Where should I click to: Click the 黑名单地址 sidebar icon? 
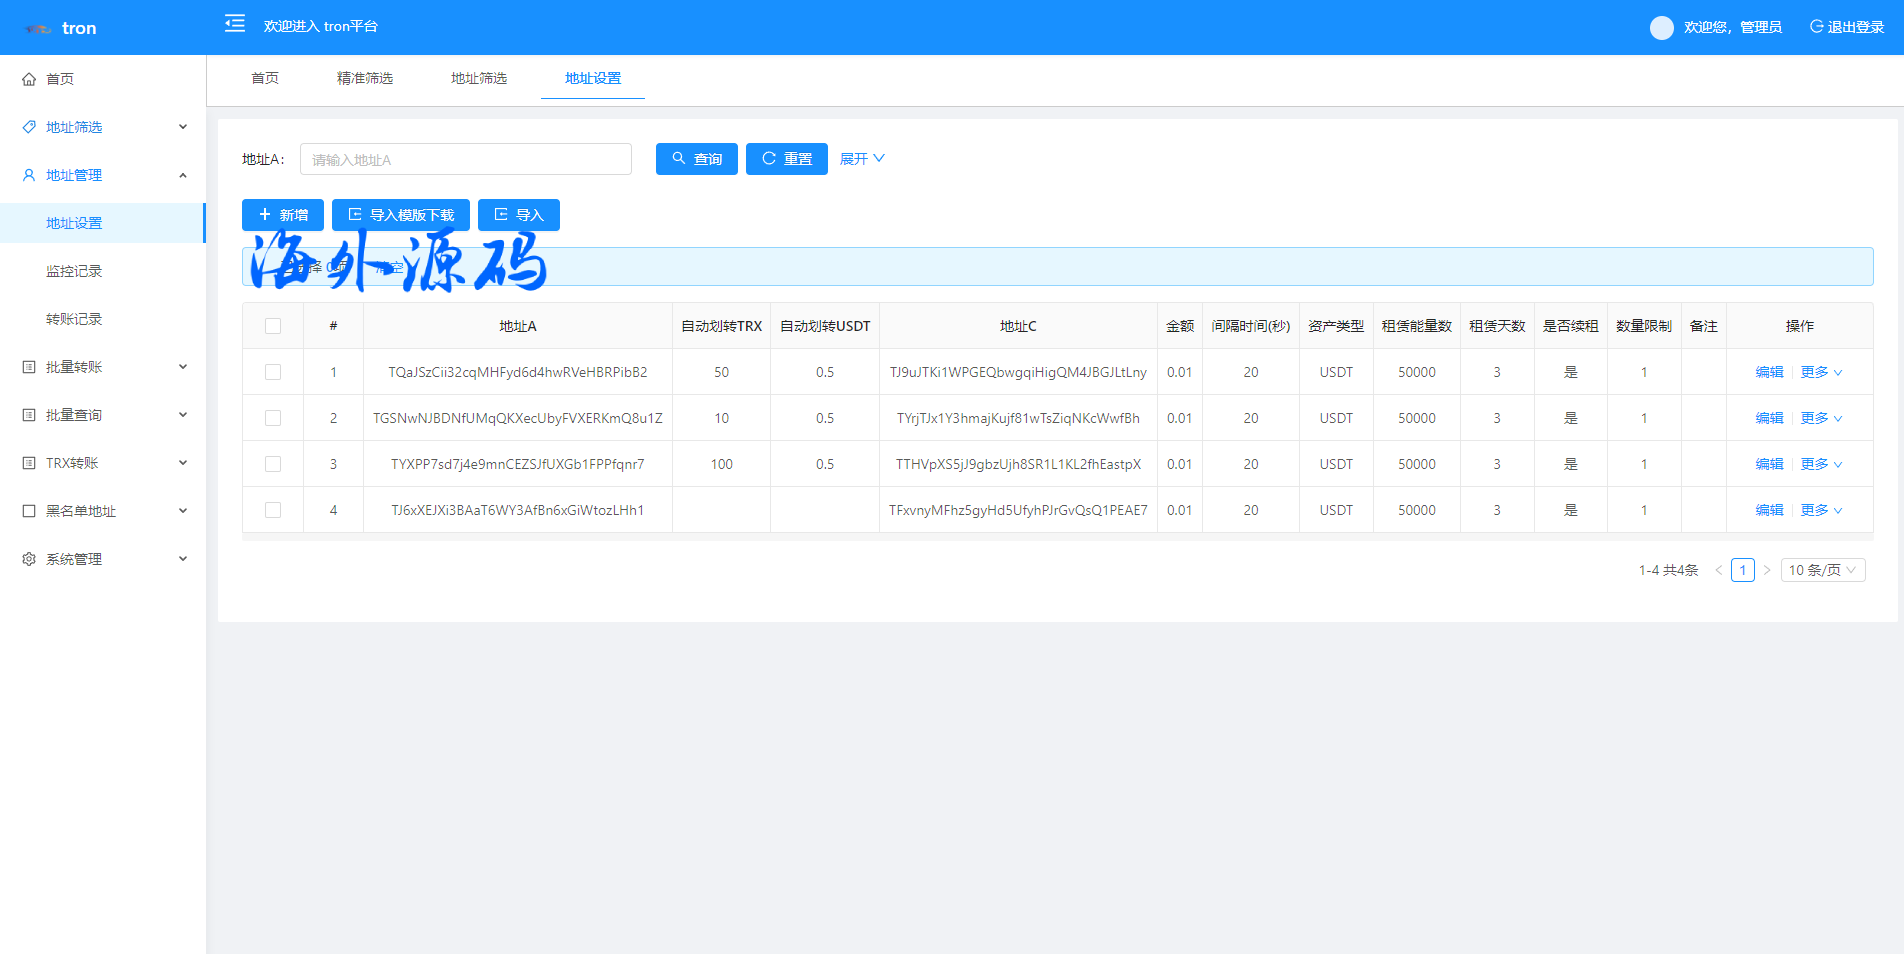coord(29,511)
